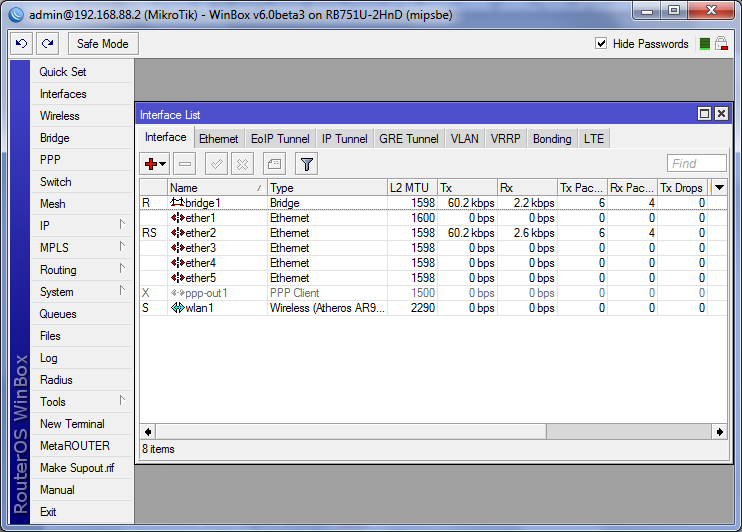742x532 pixels.
Task: Switch to the GRE Tunnel tab
Action: point(409,139)
